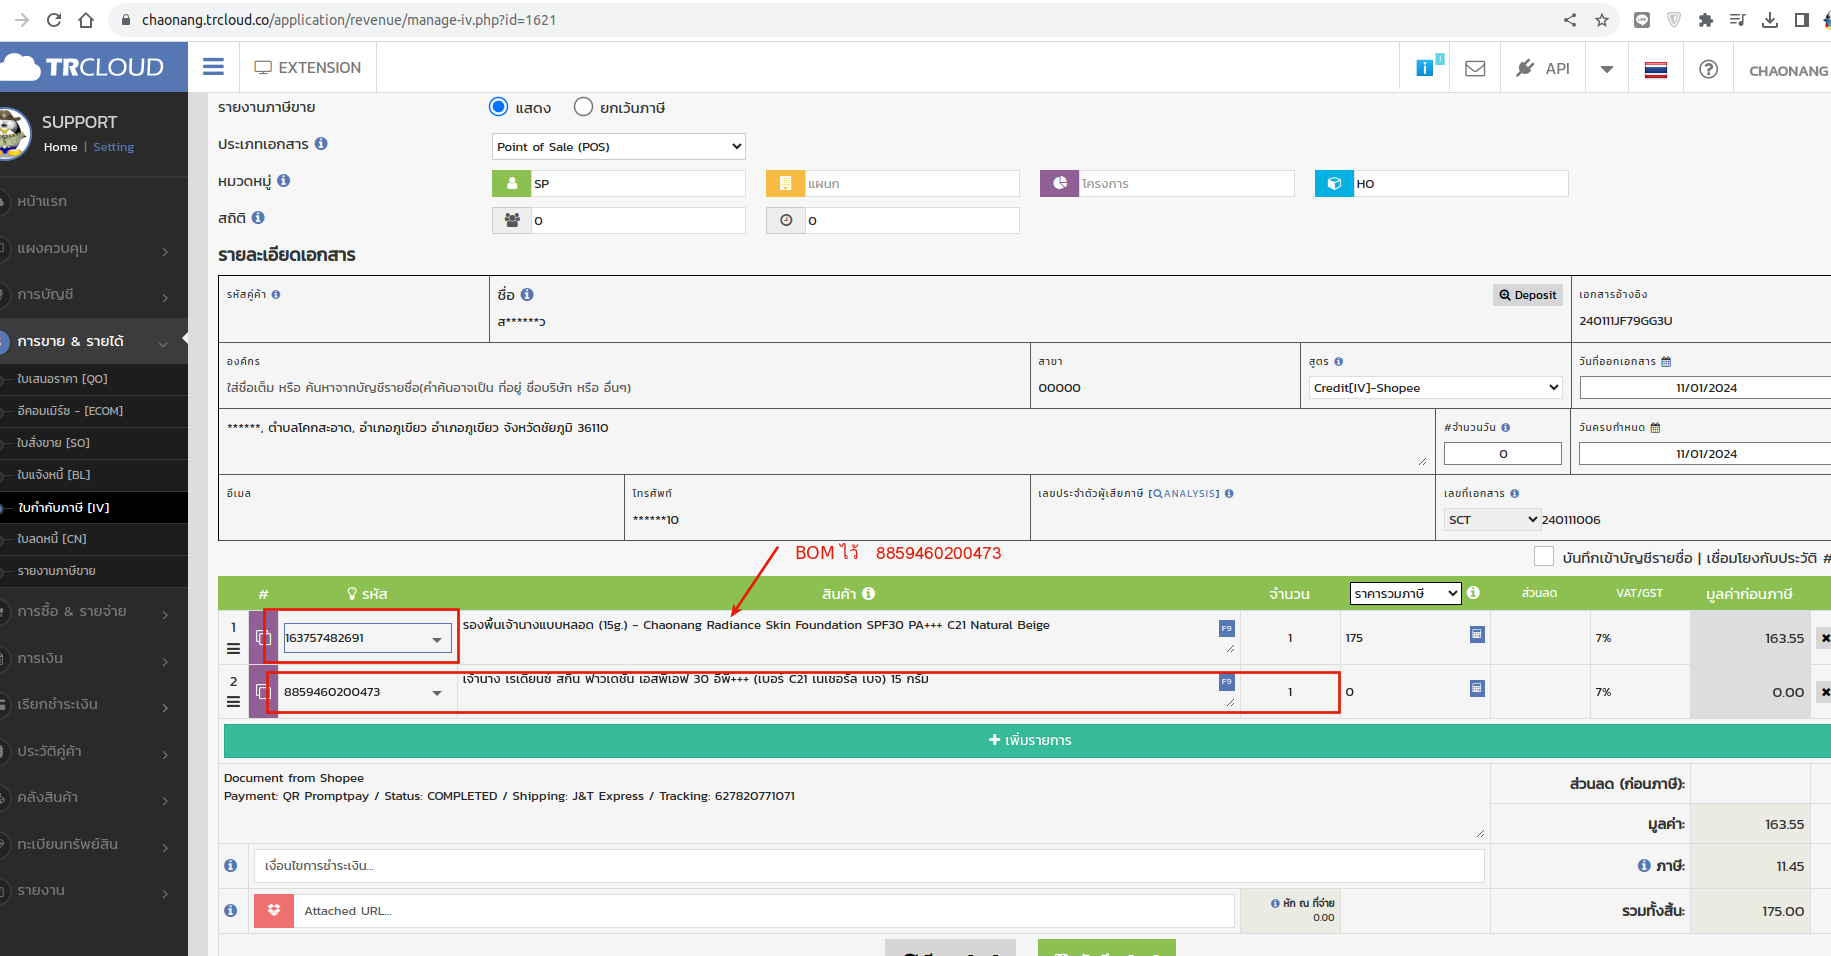Select the ยกเว้นภาษี radio button
This screenshot has height=956, width=1831.
583,106
